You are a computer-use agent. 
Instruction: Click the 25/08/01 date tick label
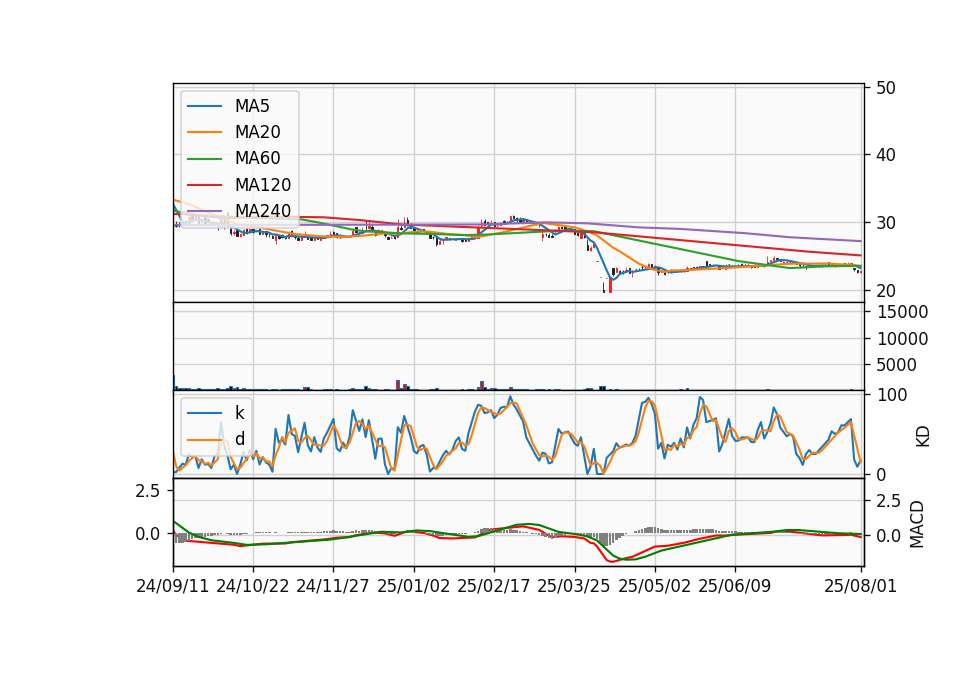[x=860, y=586]
